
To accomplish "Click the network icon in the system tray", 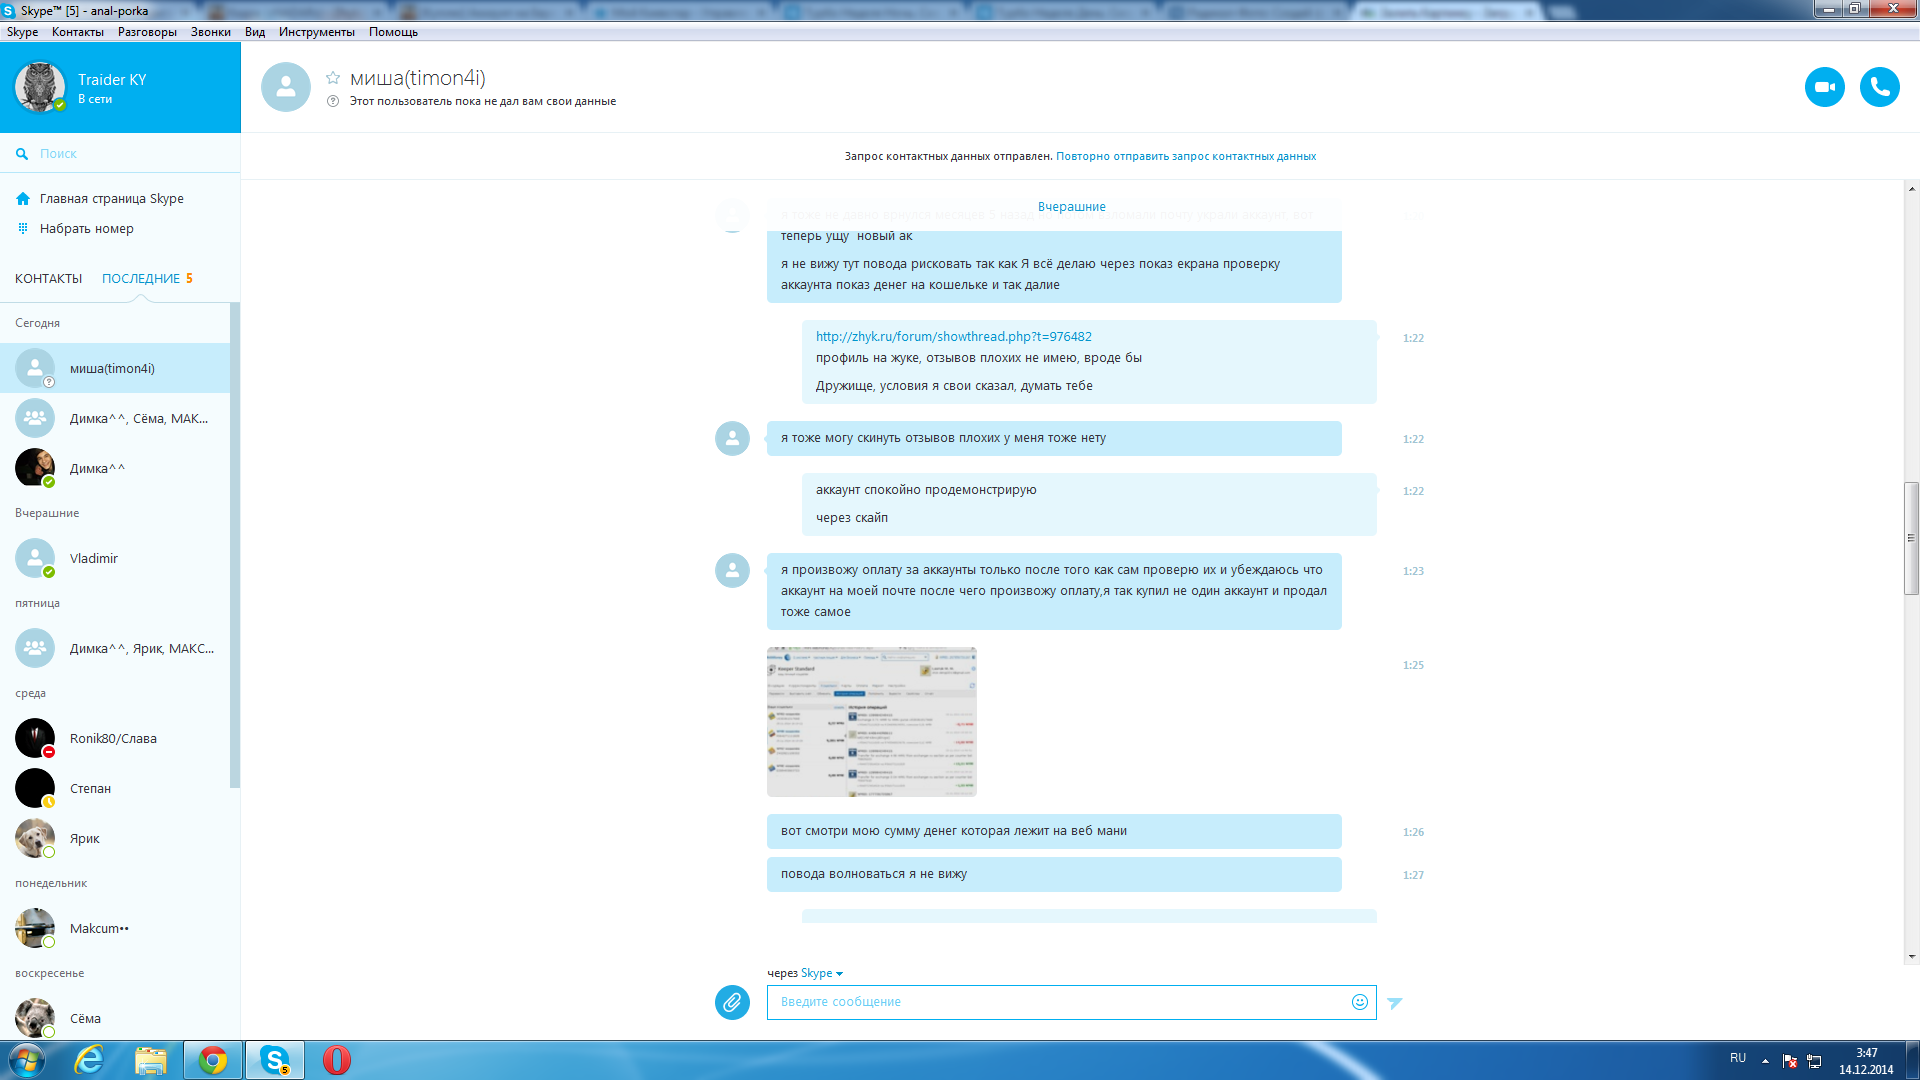I will (1814, 1061).
